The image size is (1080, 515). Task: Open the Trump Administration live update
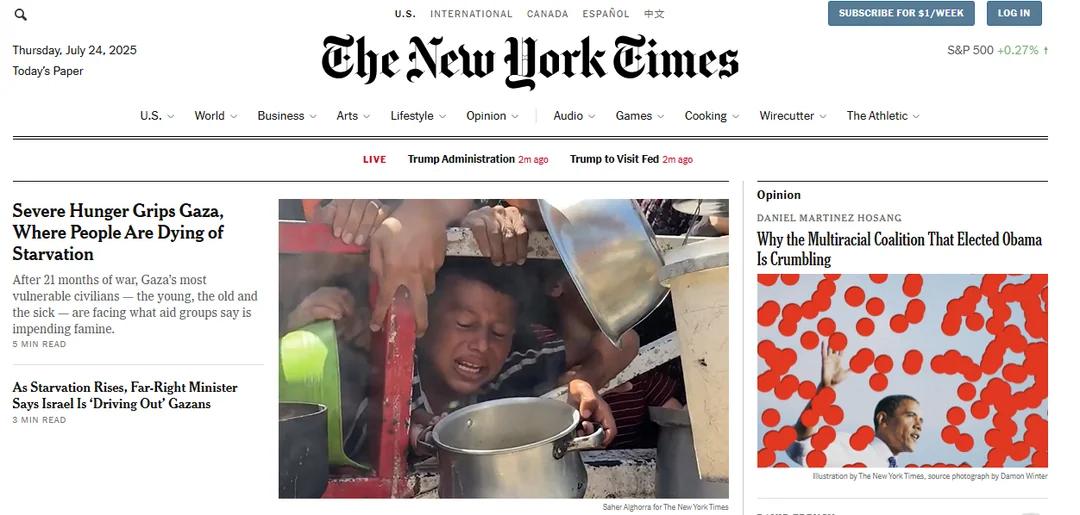[x=461, y=159]
